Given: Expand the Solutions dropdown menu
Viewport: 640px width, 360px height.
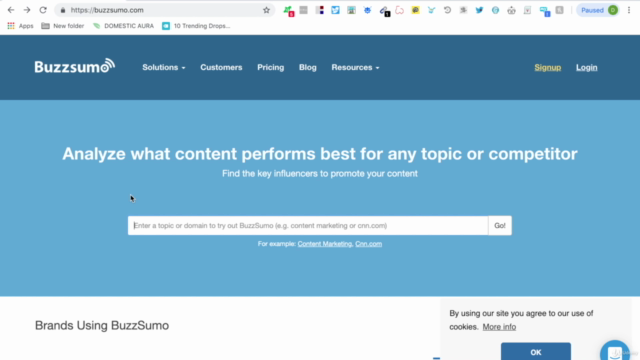Looking at the screenshot, I should [x=164, y=67].
